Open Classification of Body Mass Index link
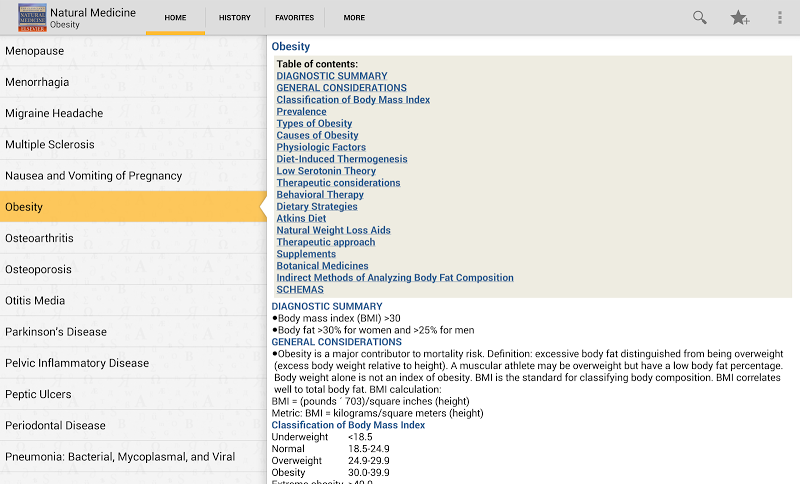800x484 pixels. pos(353,99)
